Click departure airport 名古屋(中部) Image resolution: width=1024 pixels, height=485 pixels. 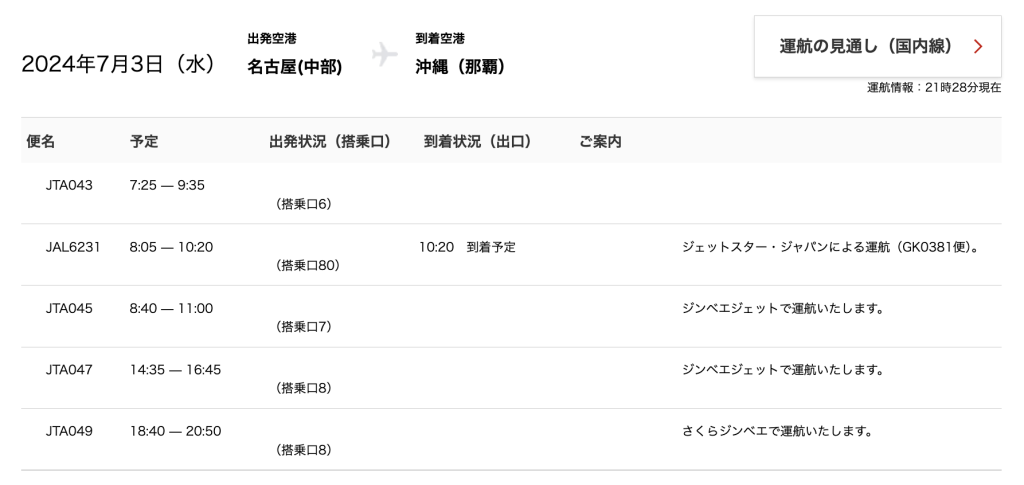tap(295, 67)
